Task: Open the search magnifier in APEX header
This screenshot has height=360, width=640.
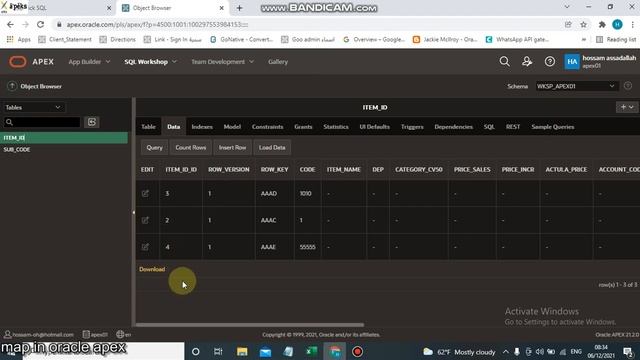Action: [x=504, y=62]
